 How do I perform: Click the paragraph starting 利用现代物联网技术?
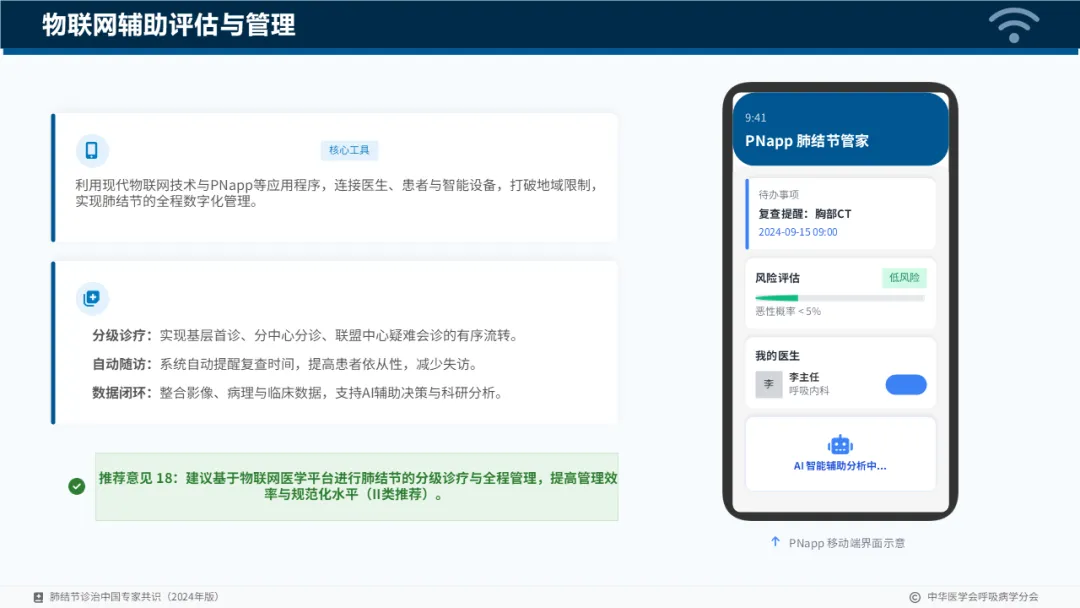point(337,193)
